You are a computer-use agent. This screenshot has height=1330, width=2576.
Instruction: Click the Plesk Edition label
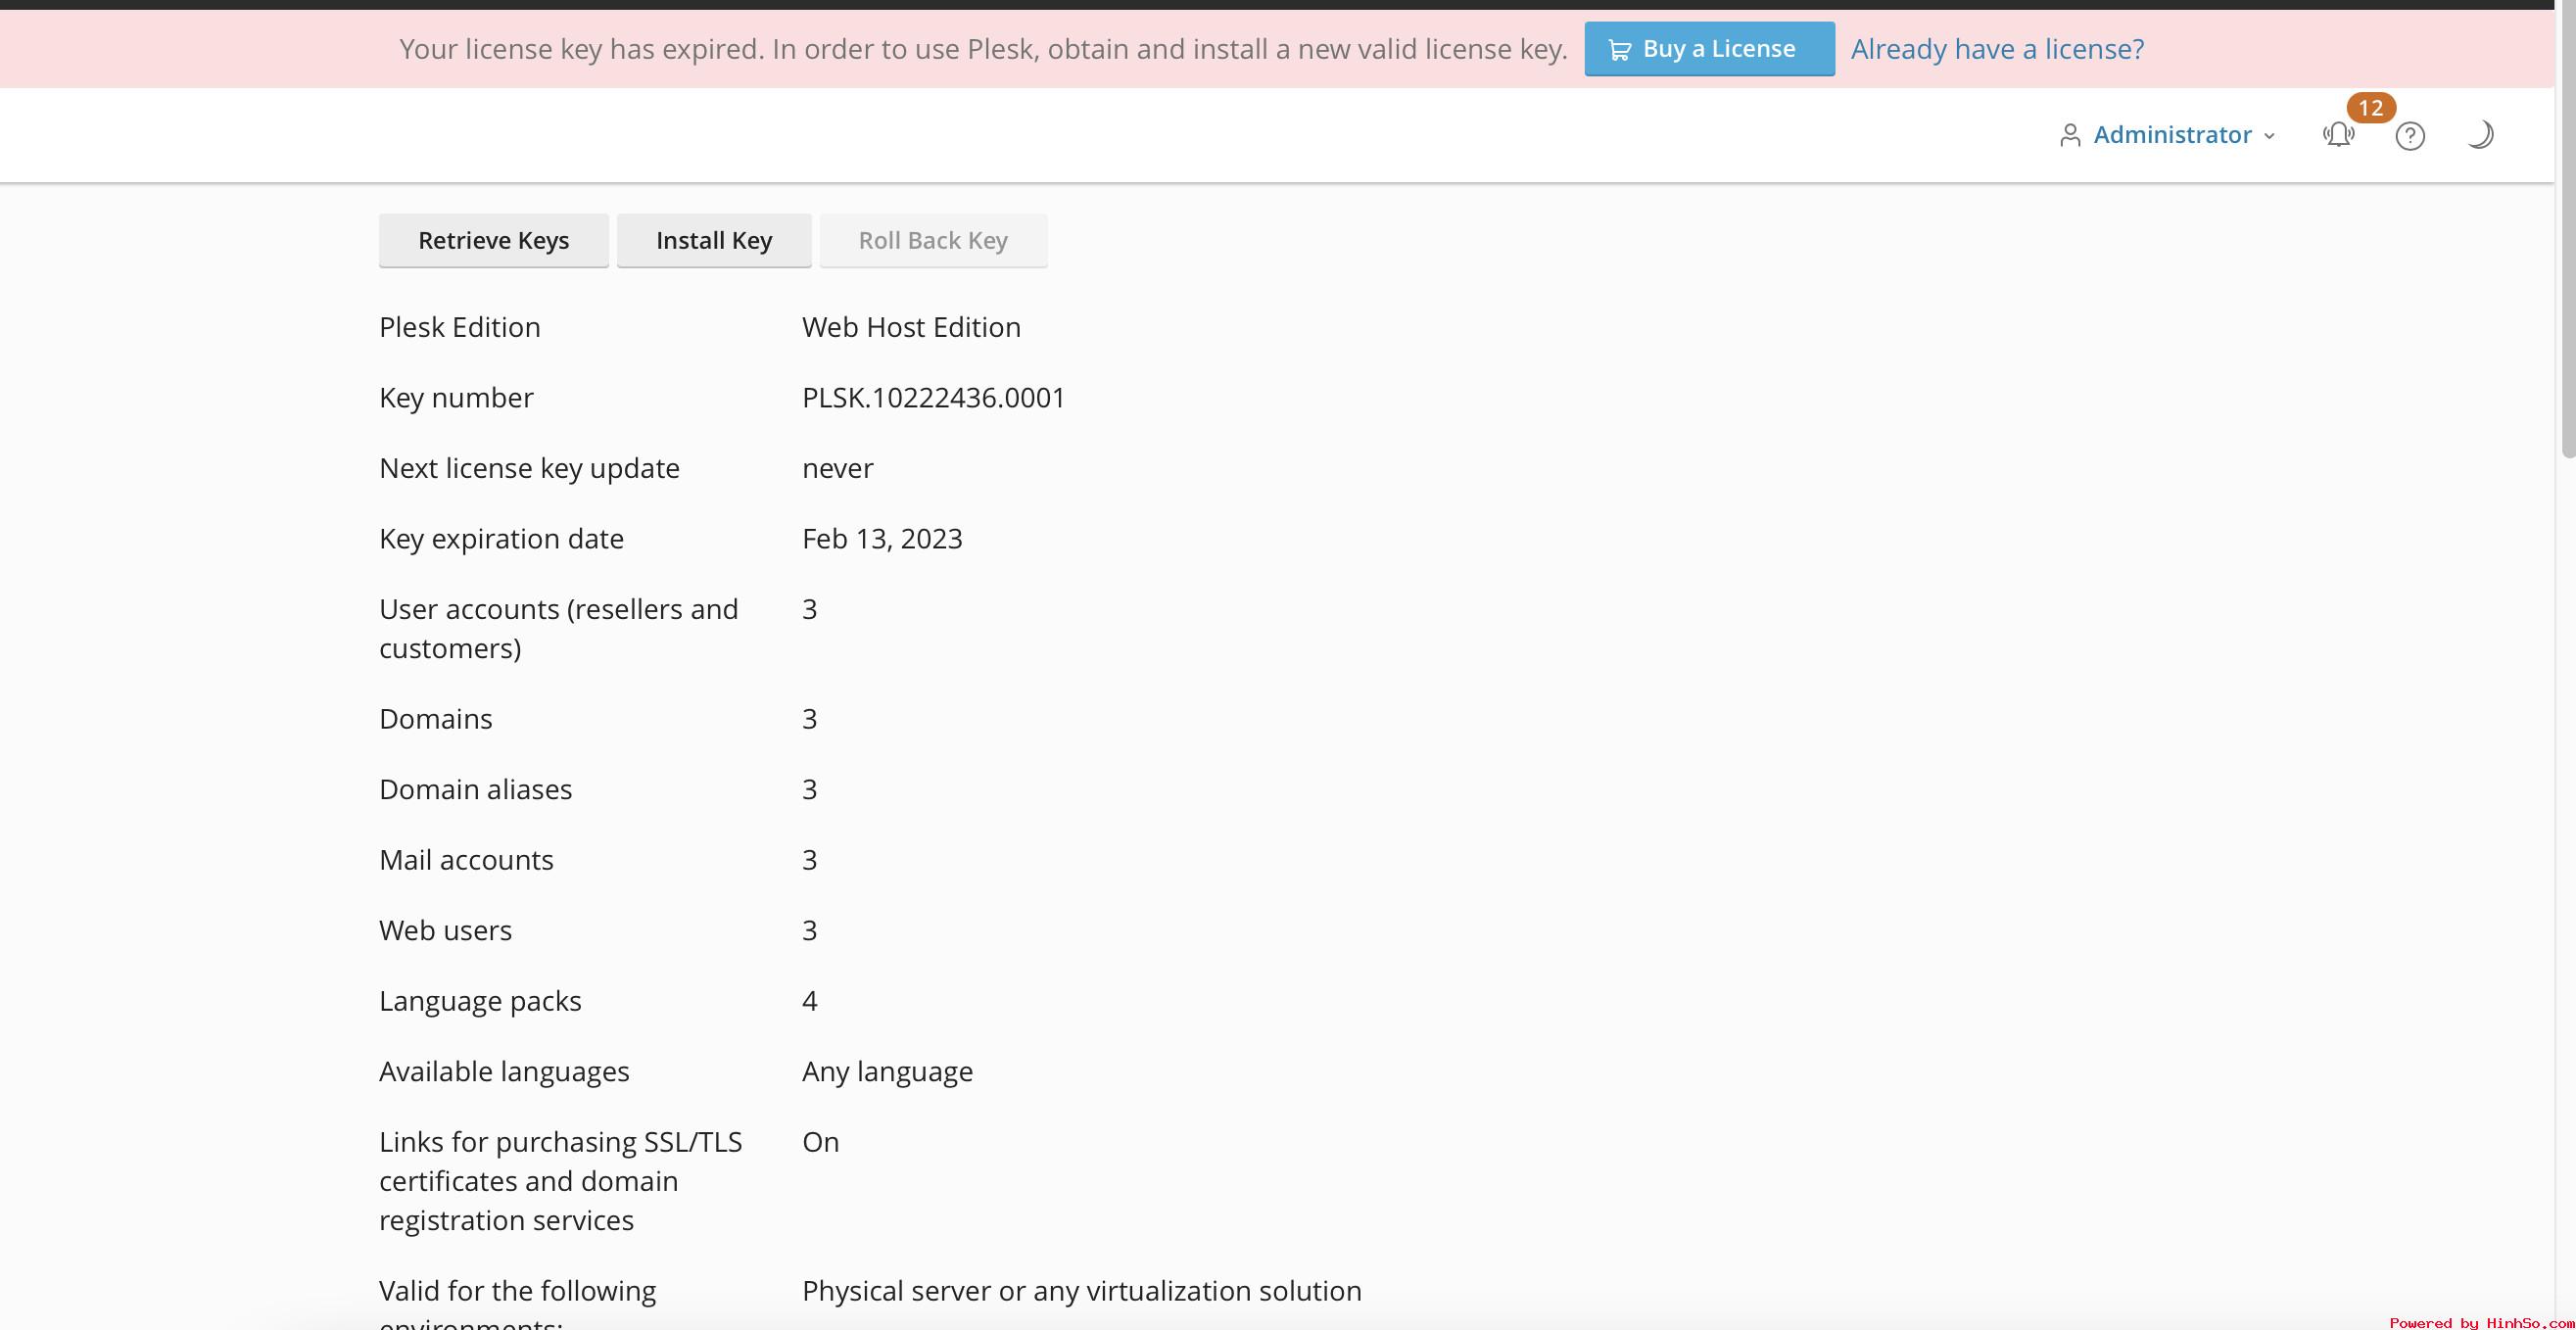click(x=460, y=327)
